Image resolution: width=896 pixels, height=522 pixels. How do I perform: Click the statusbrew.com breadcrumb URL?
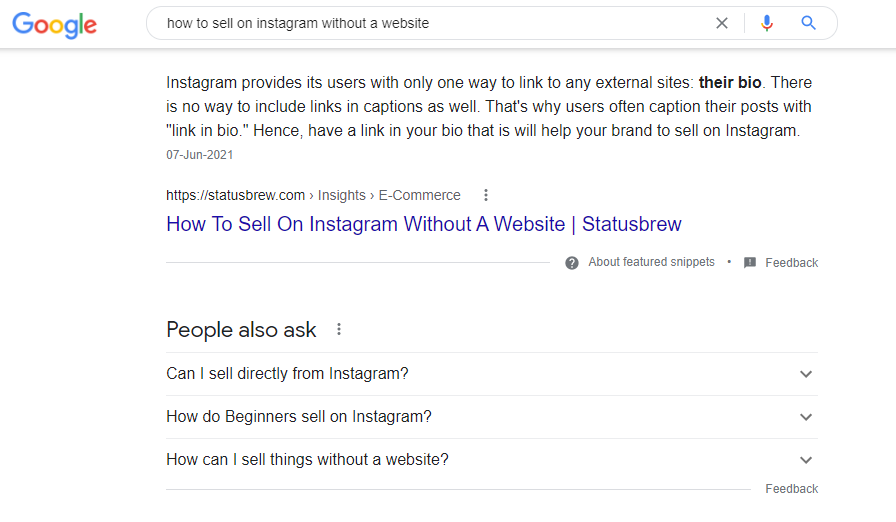(x=313, y=195)
